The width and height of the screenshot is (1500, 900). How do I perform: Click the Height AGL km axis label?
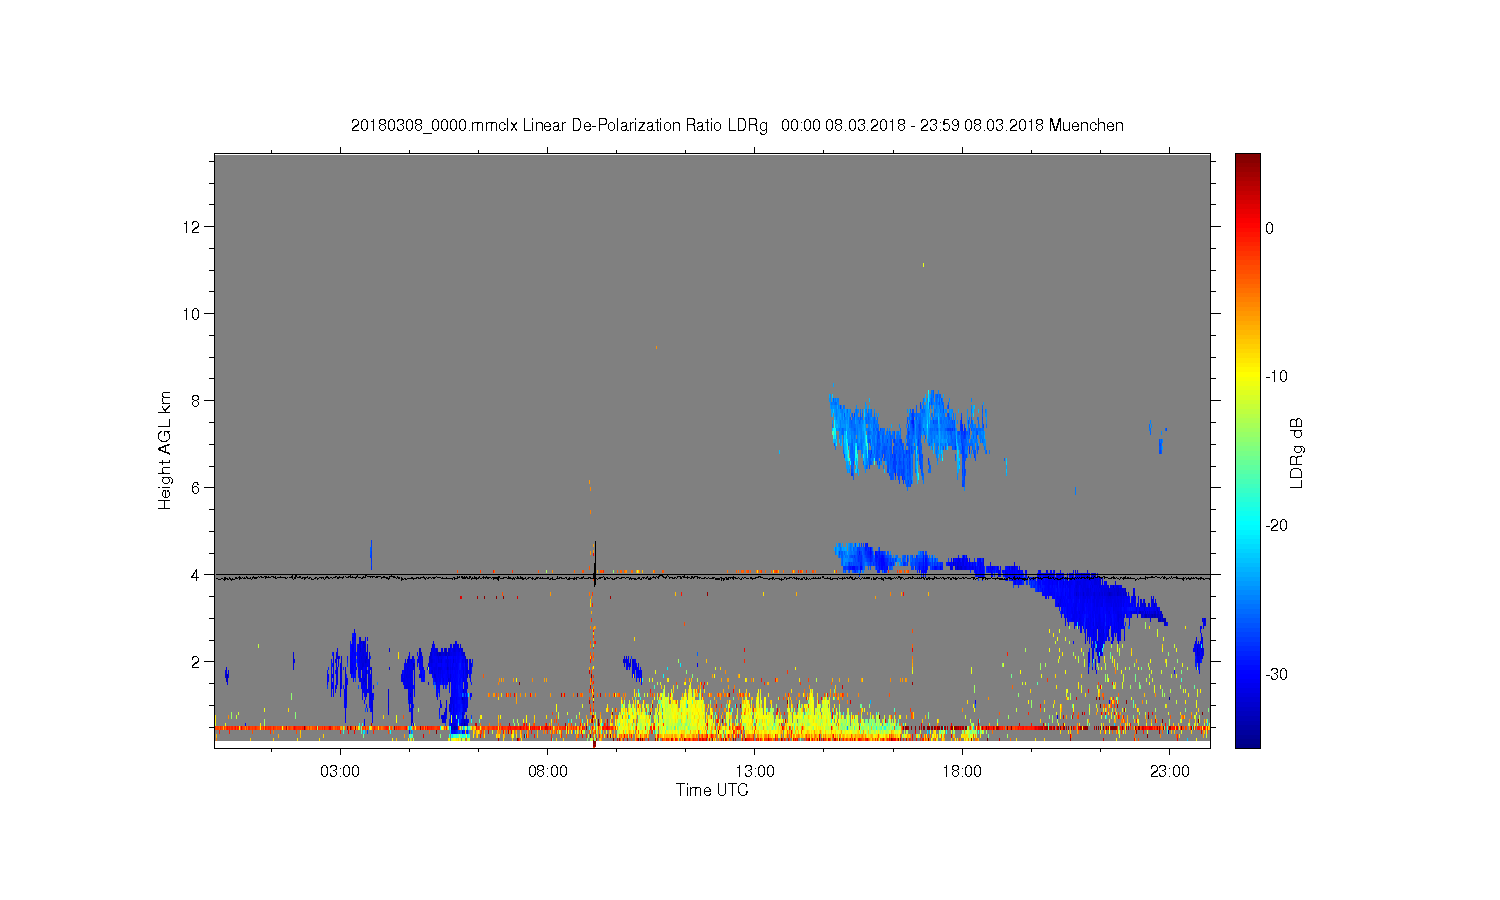(x=165, y=451)
